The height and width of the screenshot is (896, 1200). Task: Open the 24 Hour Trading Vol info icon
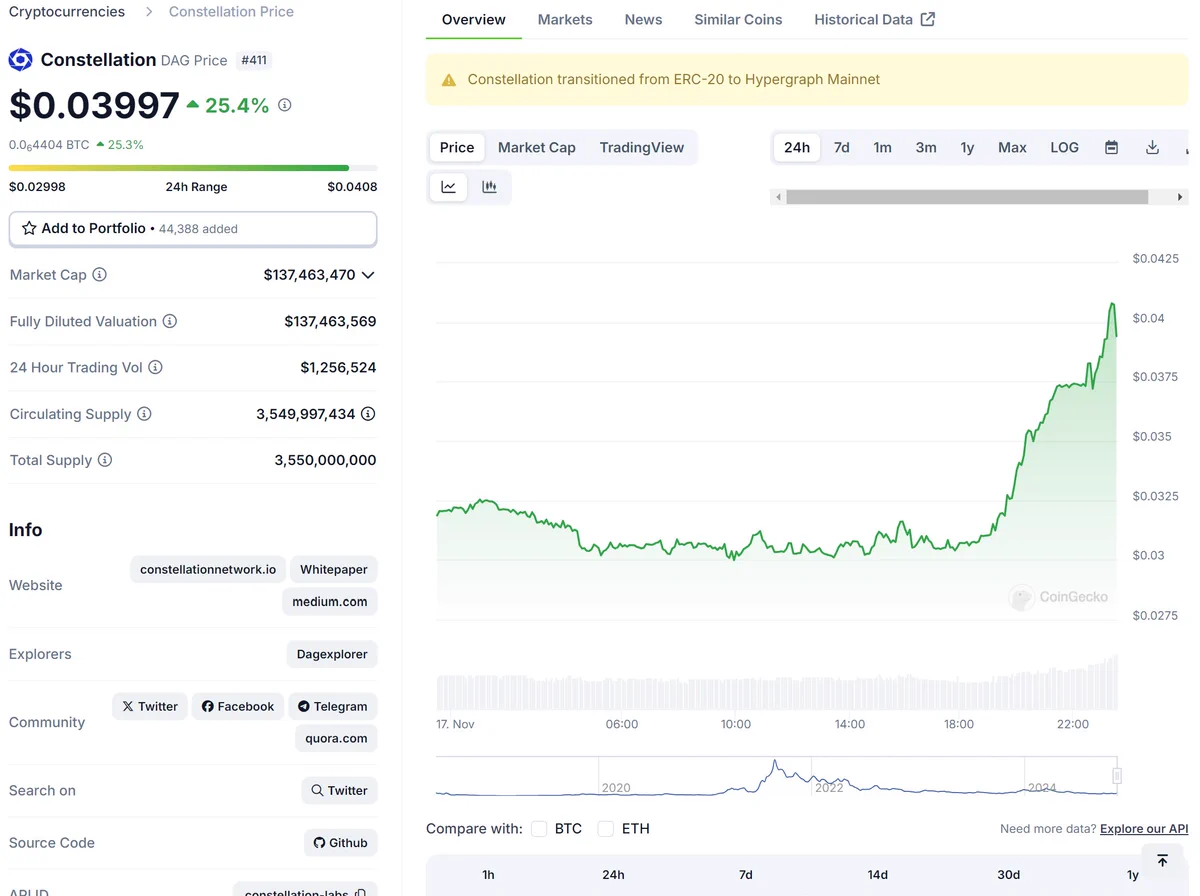click(155, 367)
